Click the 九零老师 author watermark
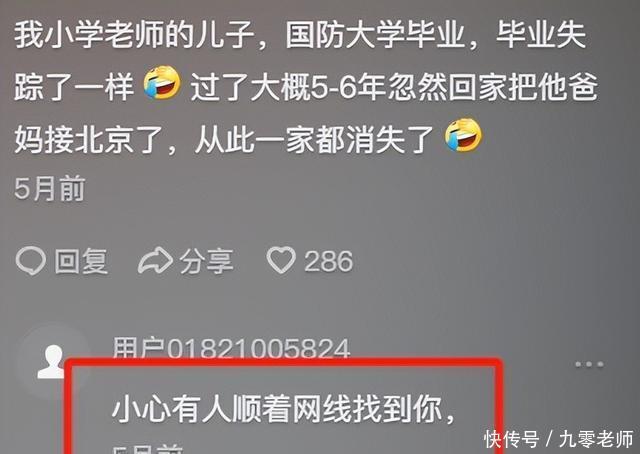Viewport: 640px width, 454px height. coord(596,439)
